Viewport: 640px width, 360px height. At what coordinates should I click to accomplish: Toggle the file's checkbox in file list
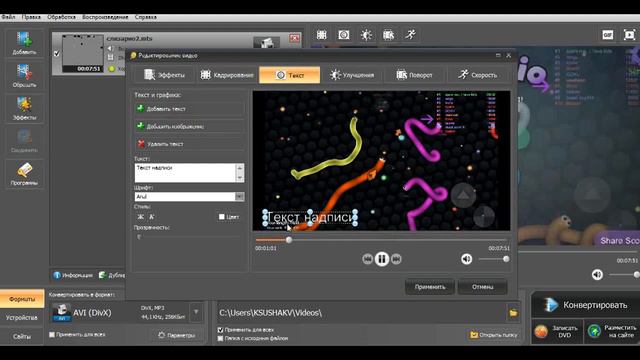tap(57, 53)
